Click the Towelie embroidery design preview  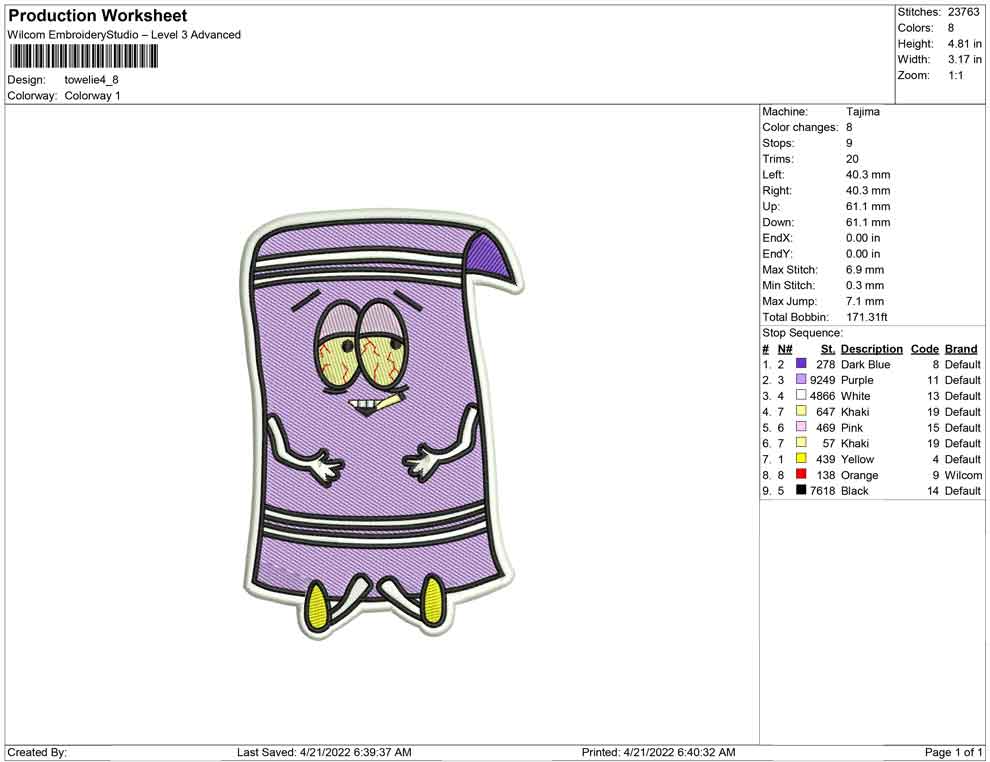click(x=381, y=422)
